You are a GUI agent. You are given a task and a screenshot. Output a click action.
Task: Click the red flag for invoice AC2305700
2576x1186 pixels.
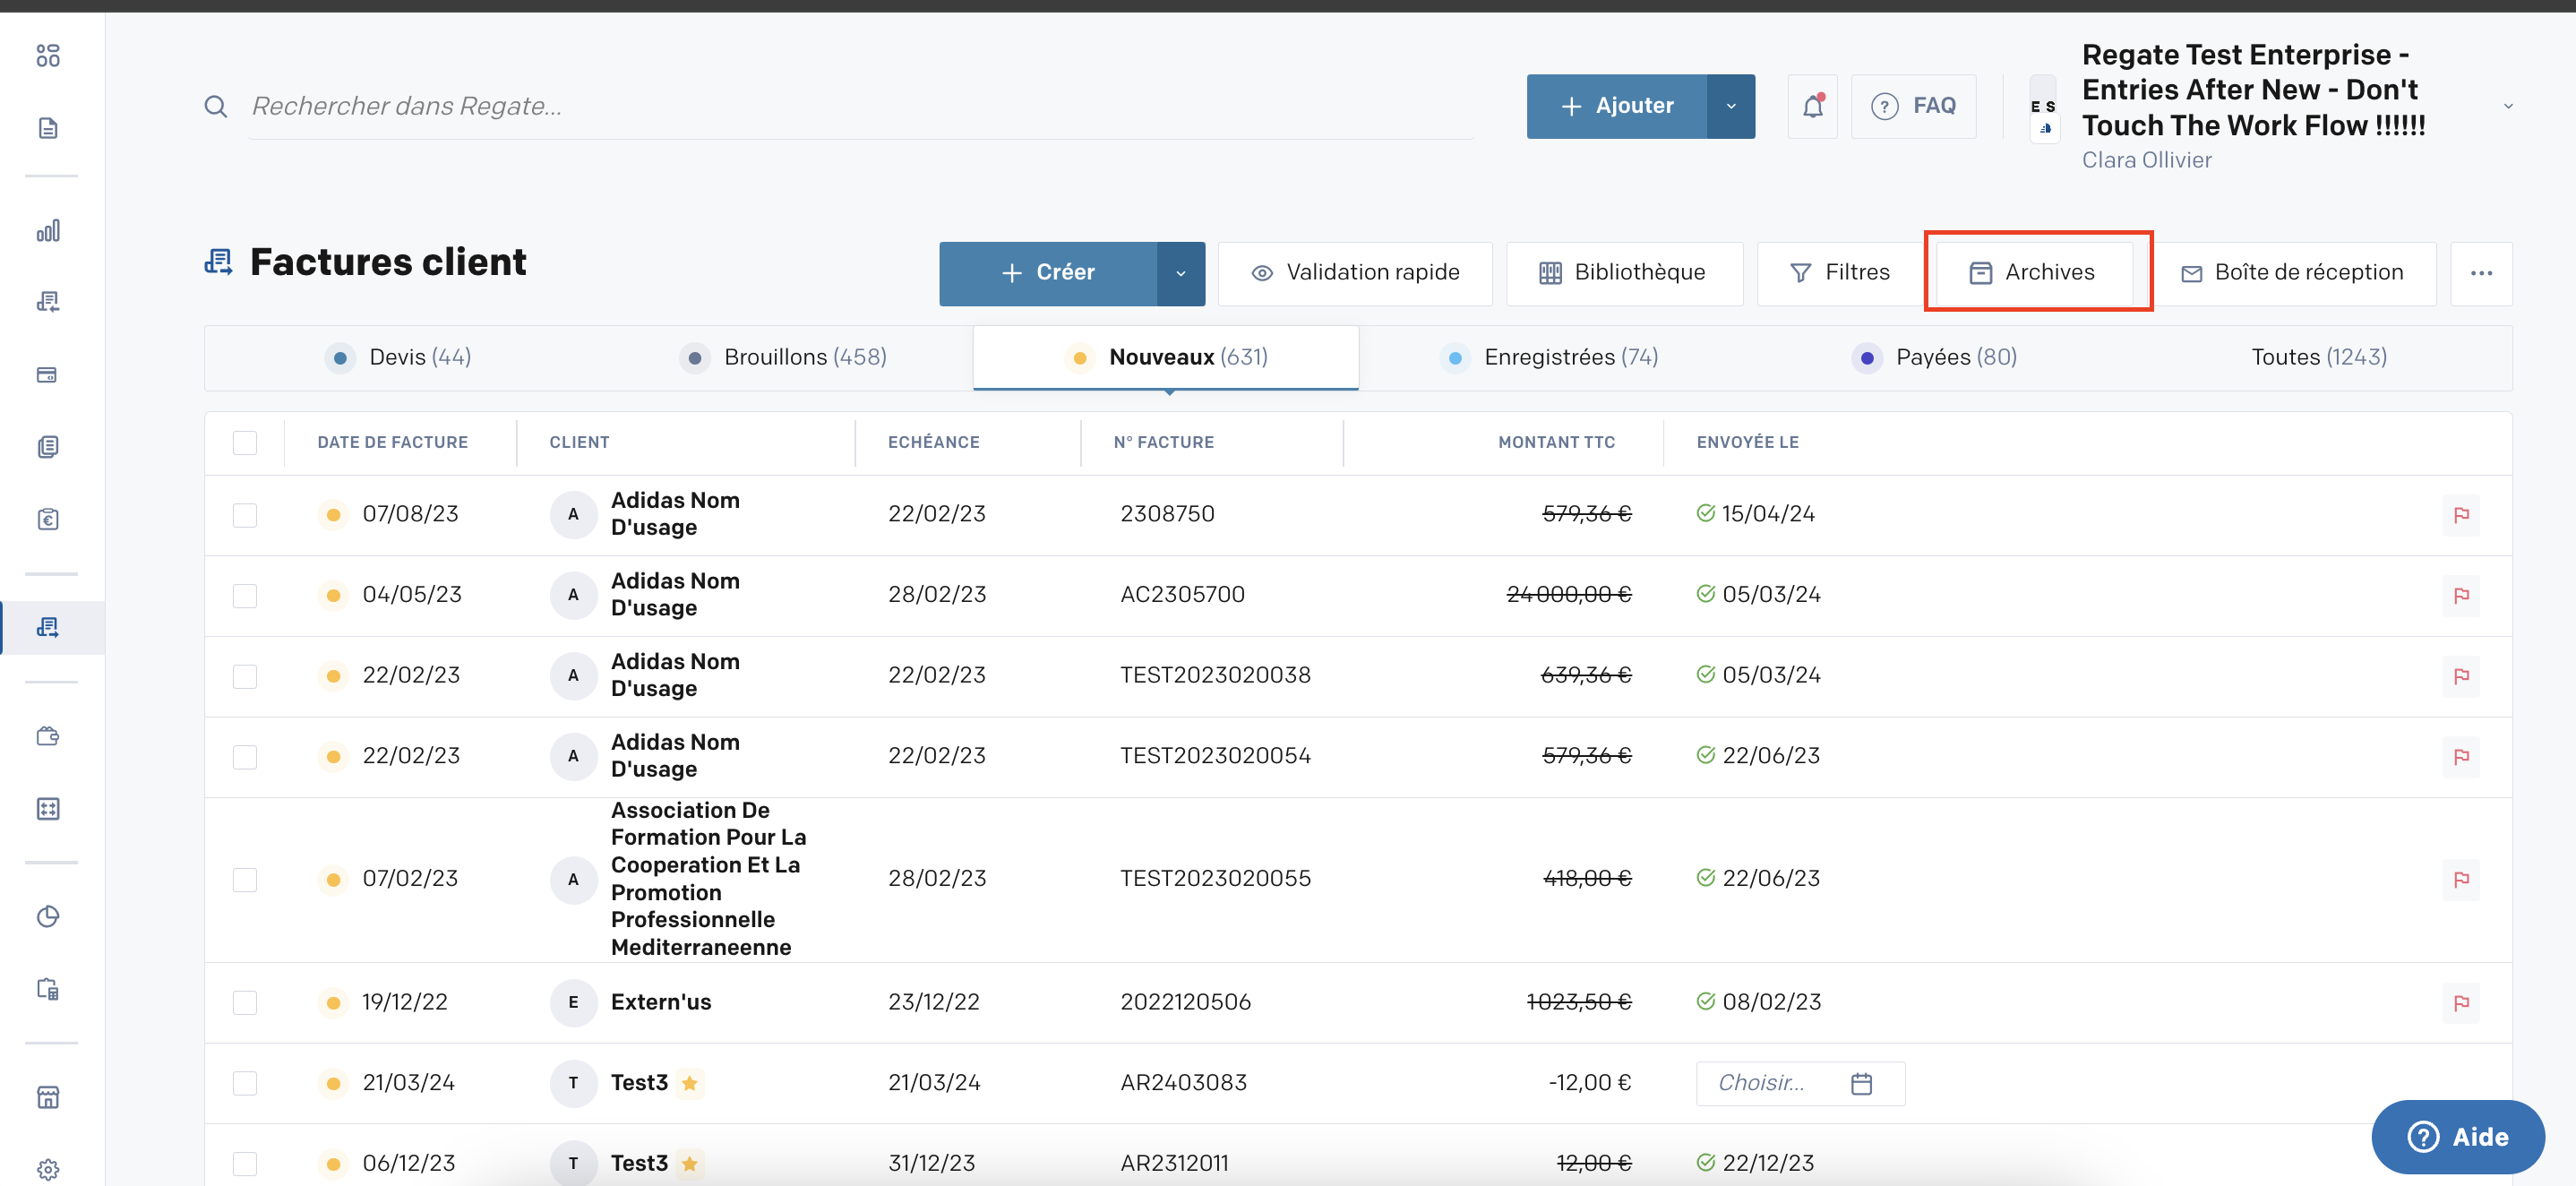[2460, 596]
